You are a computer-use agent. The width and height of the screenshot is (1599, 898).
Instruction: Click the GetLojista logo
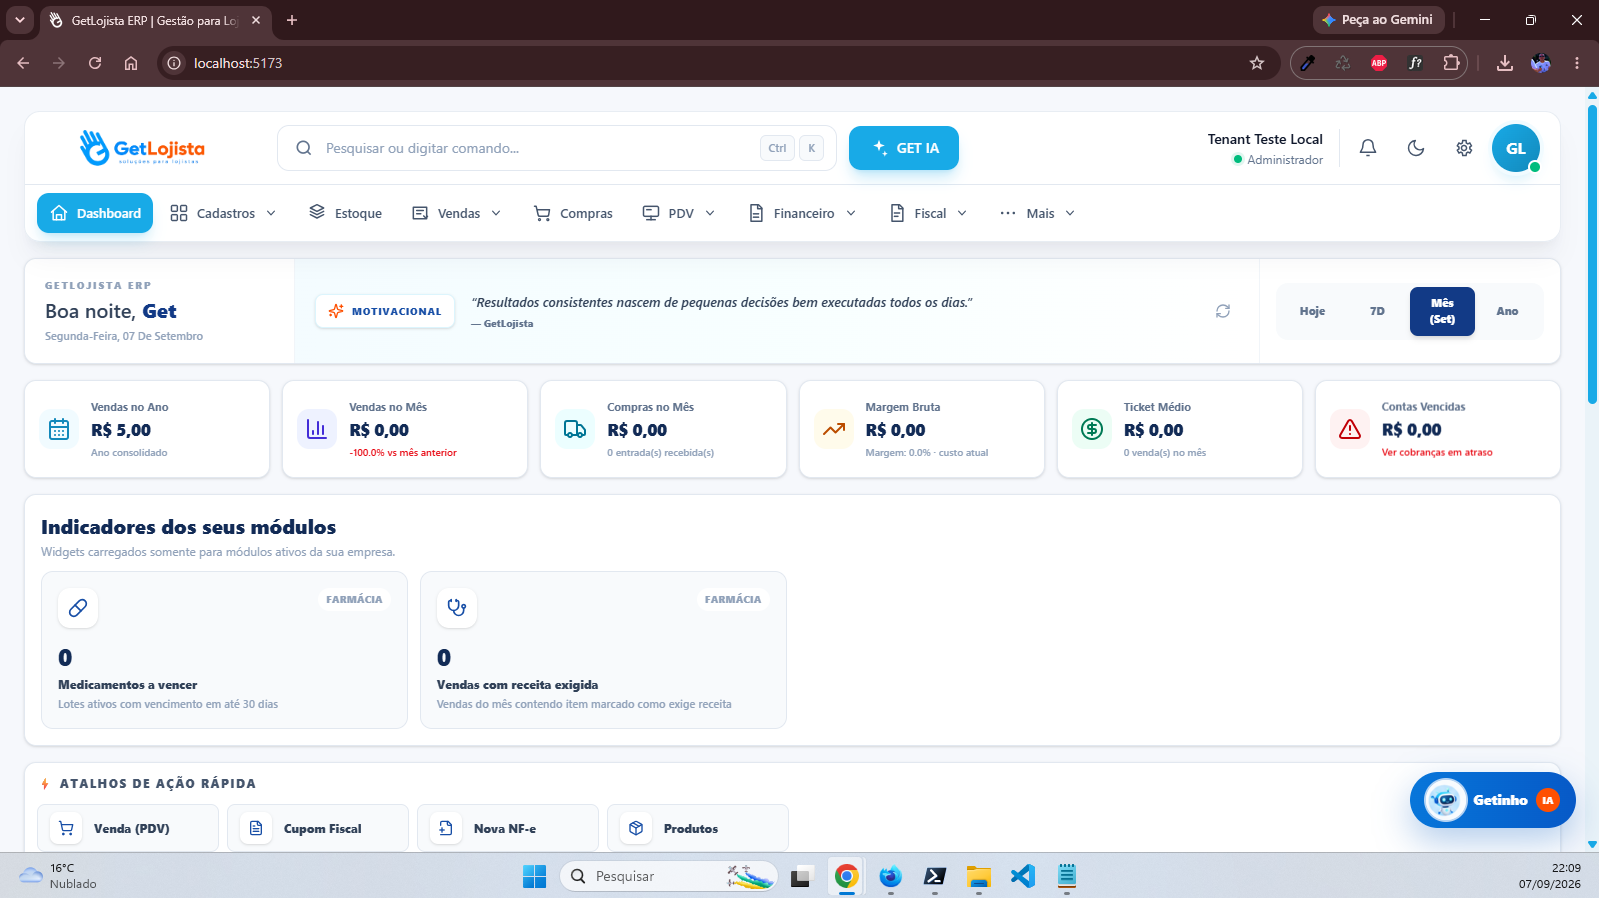(x=142, y=148)
